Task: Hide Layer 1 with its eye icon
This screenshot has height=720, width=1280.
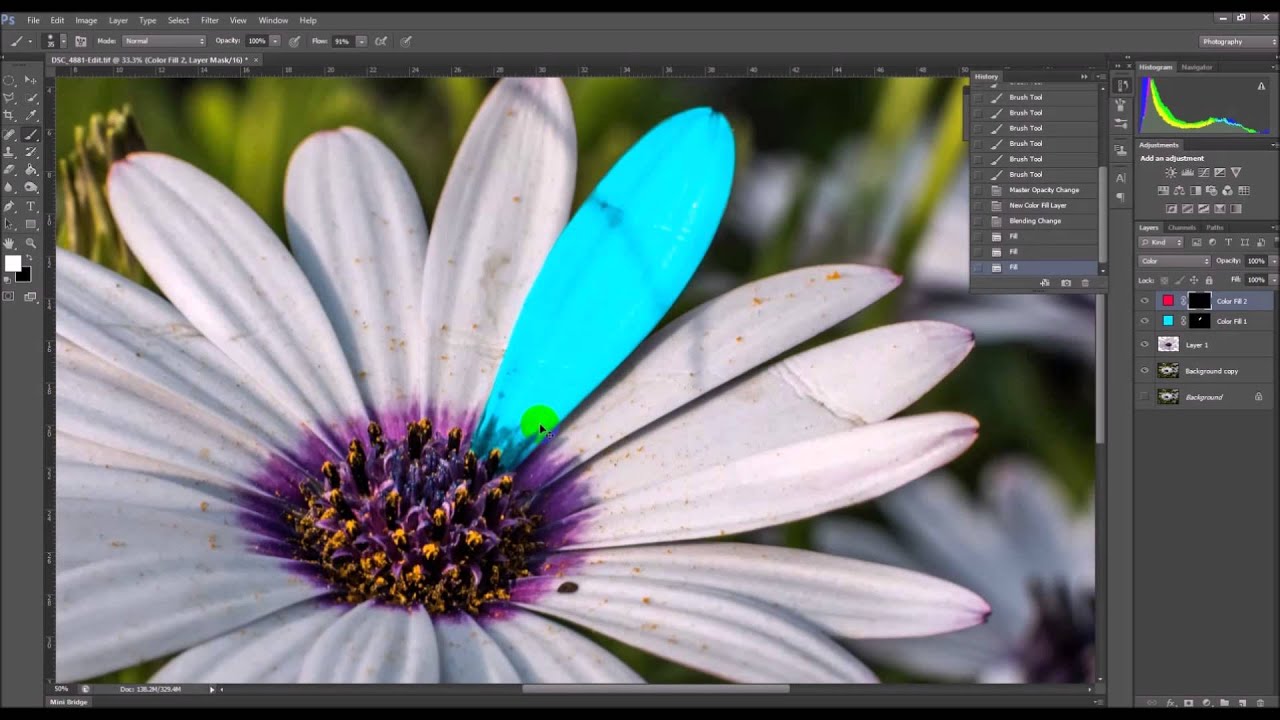Action: tap(1145, 344)
